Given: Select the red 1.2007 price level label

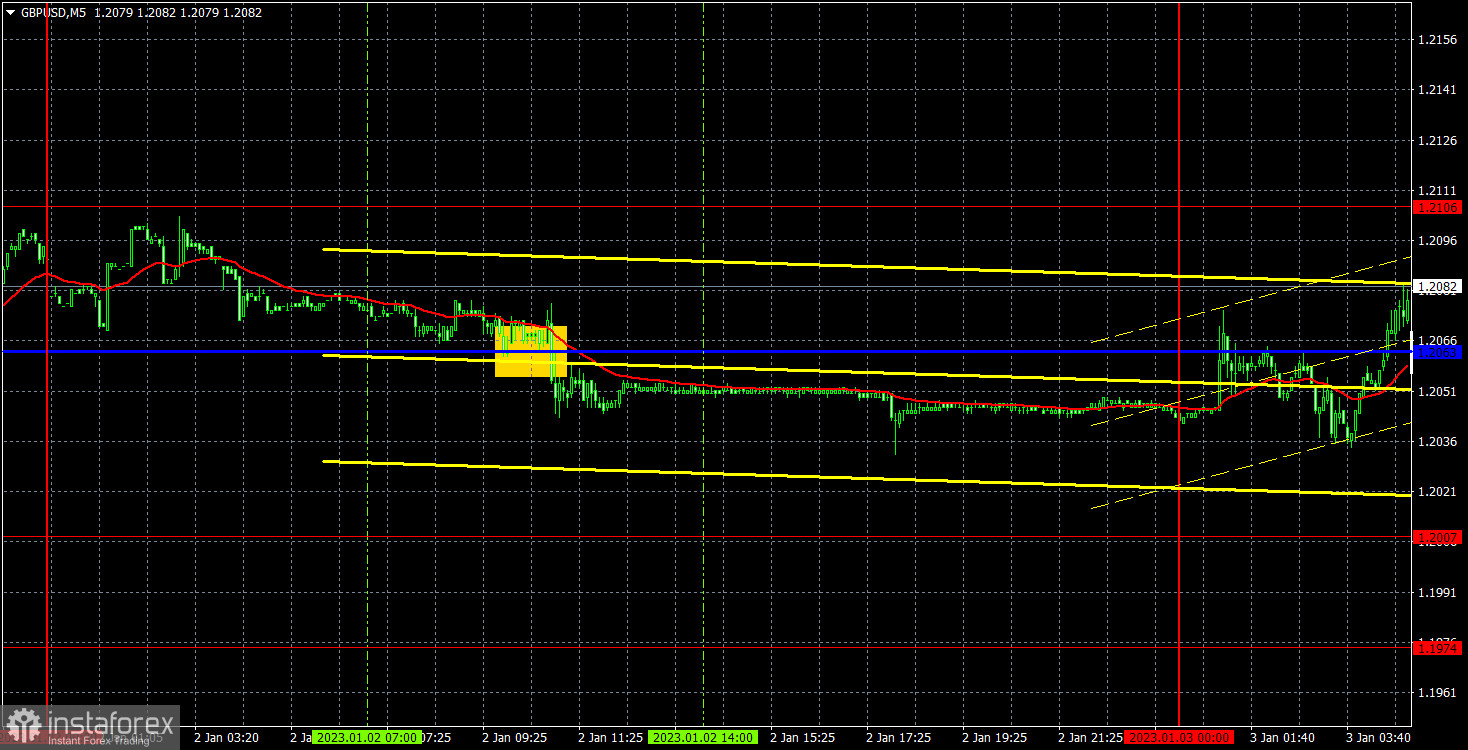Looking at the screenshot, I should (x=1438, y=537).
